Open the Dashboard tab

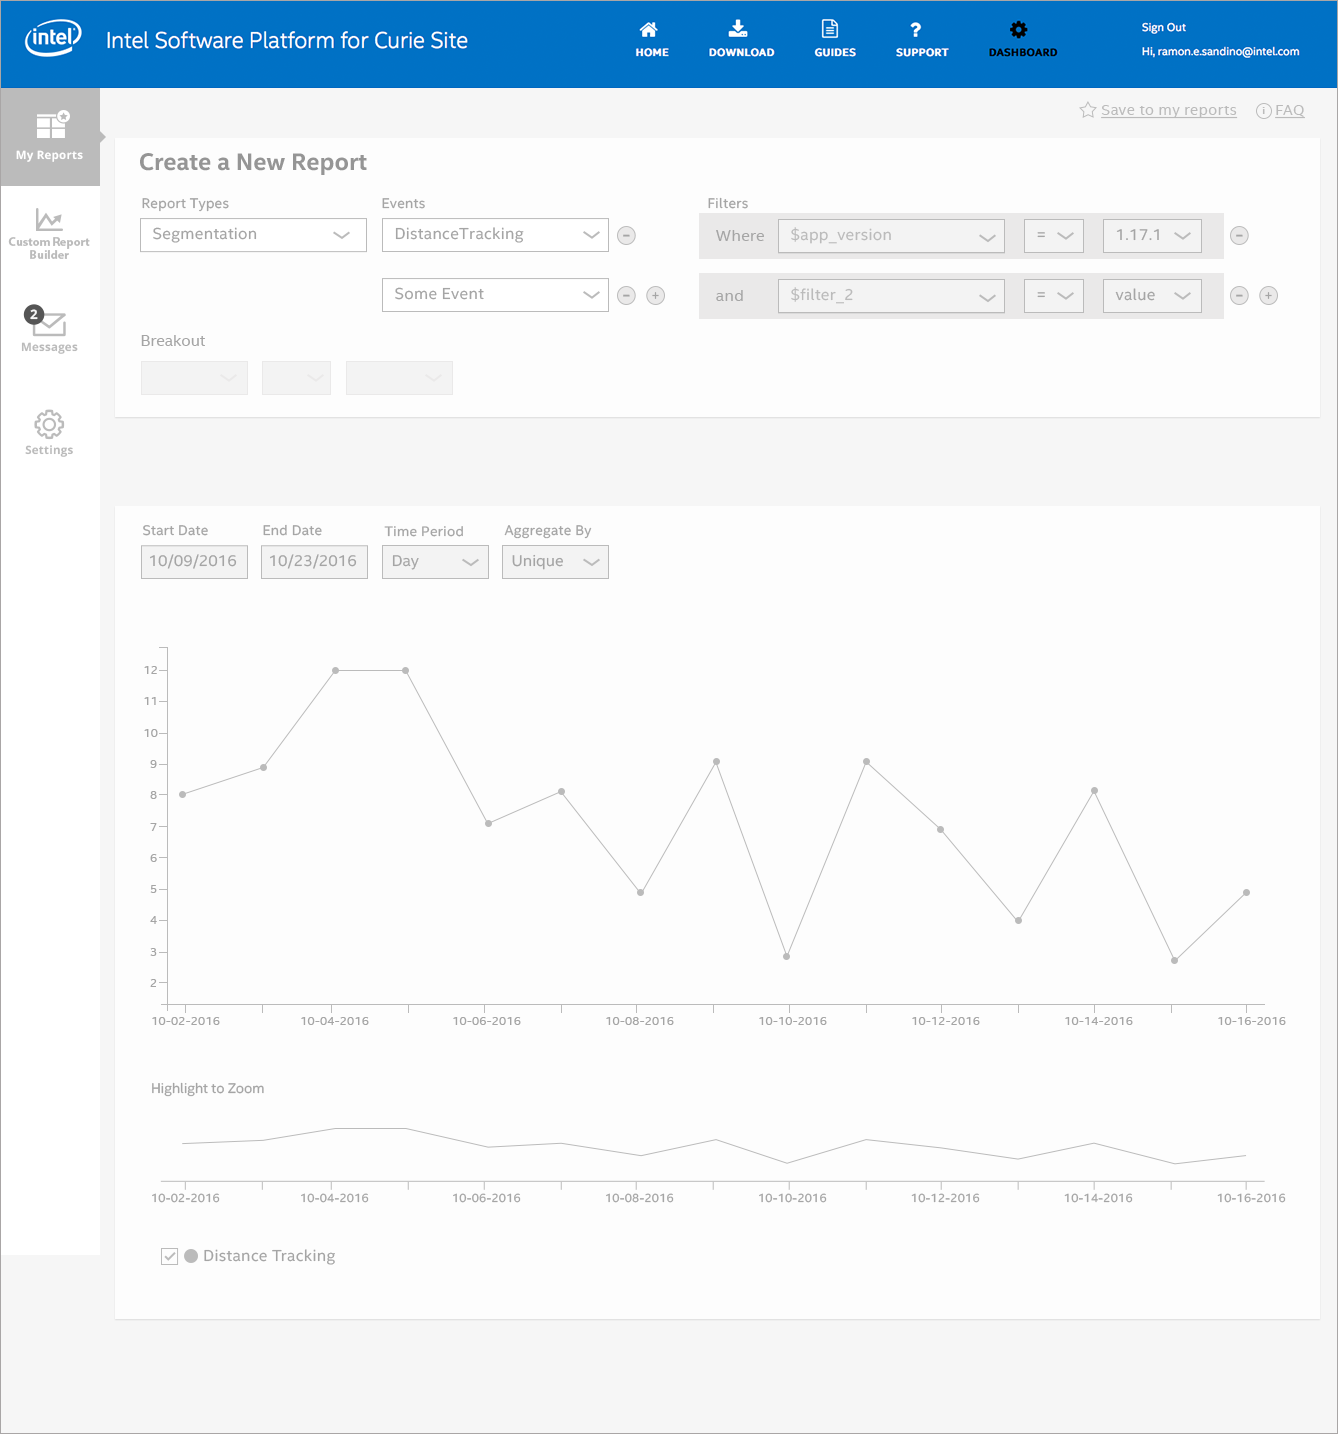coord(1022,40)
